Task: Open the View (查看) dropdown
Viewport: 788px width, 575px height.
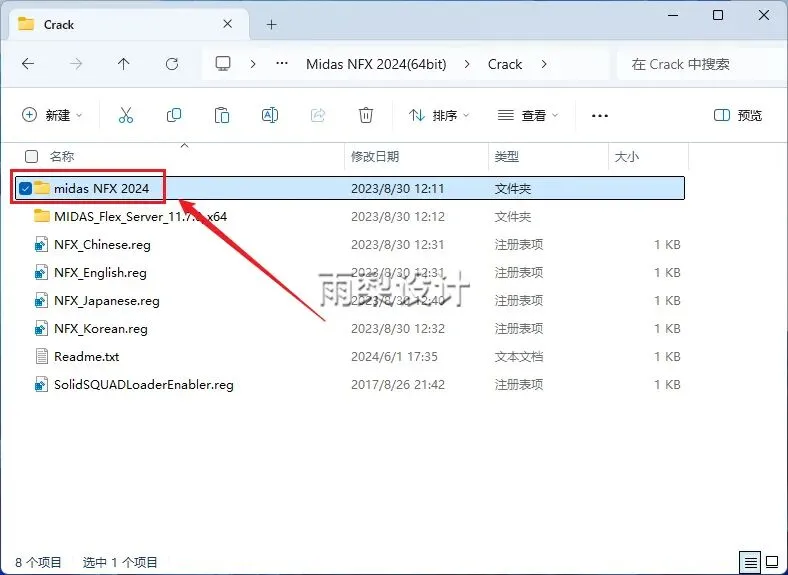Action: 528,116
